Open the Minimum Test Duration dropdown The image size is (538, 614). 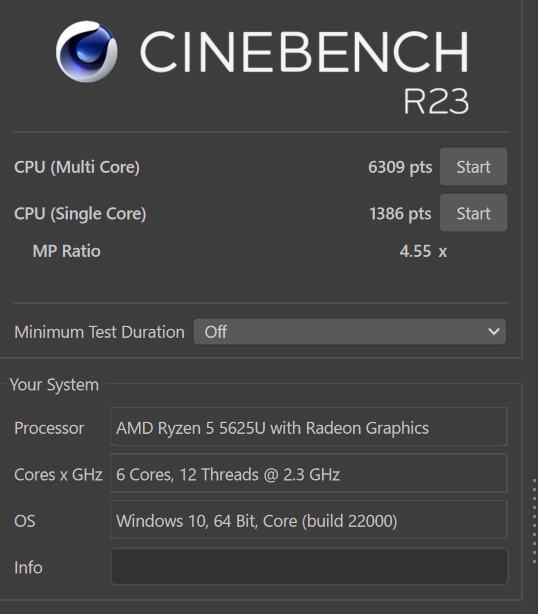[350, 332]
